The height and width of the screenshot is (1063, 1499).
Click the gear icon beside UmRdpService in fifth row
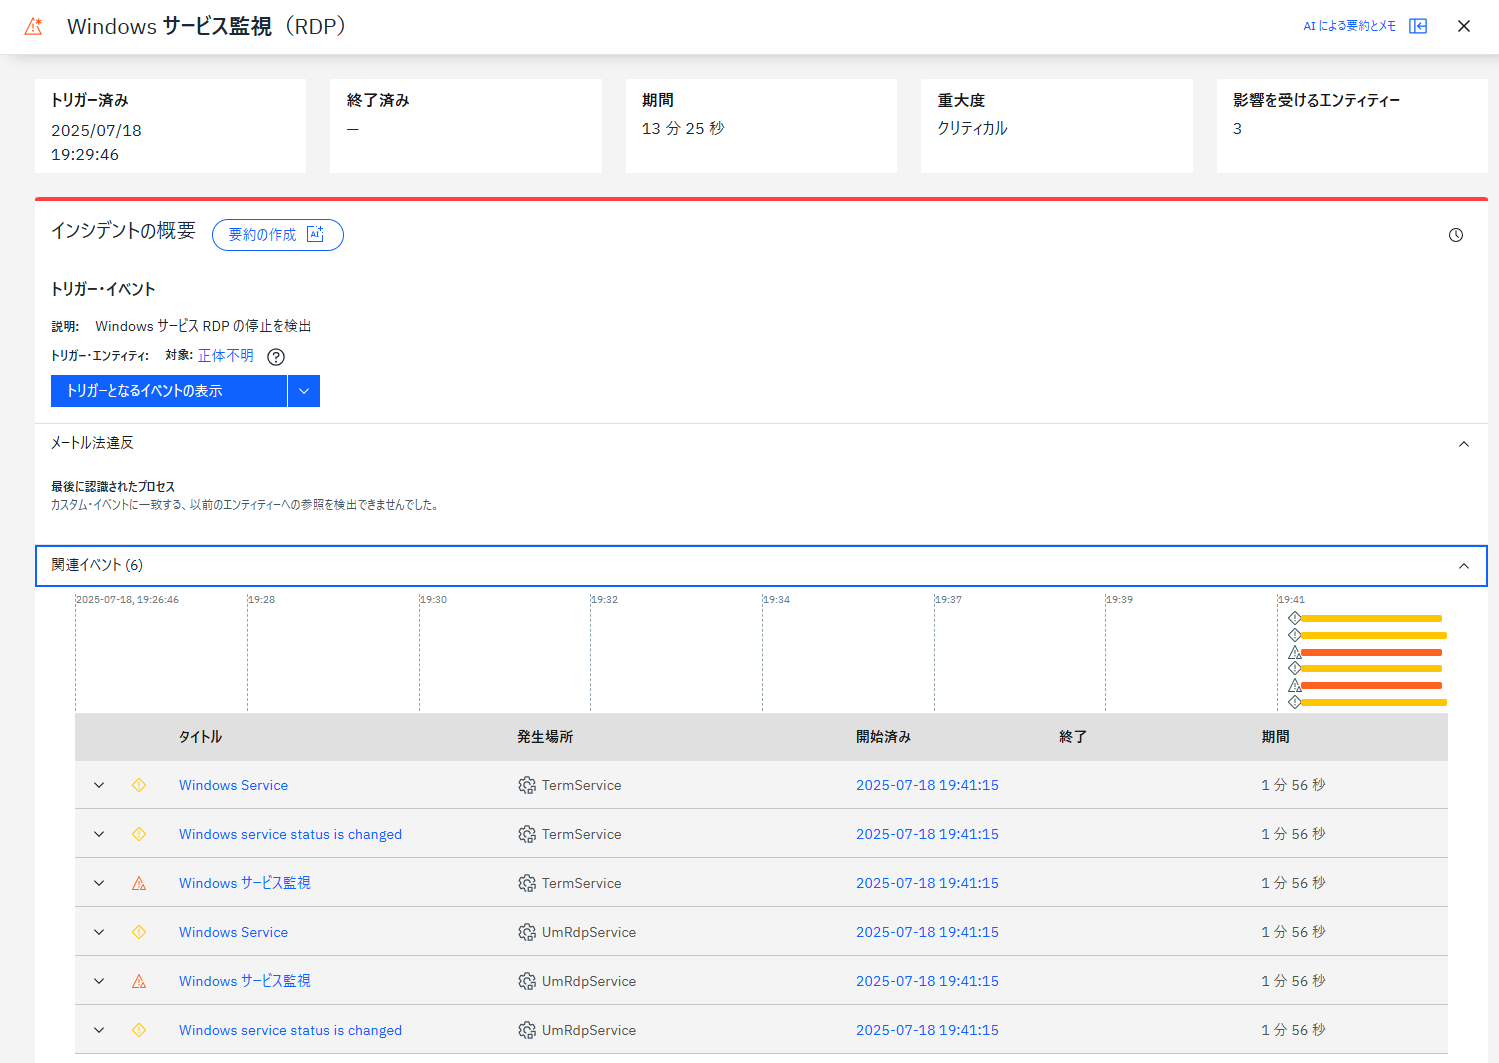[x=527, y=981]
